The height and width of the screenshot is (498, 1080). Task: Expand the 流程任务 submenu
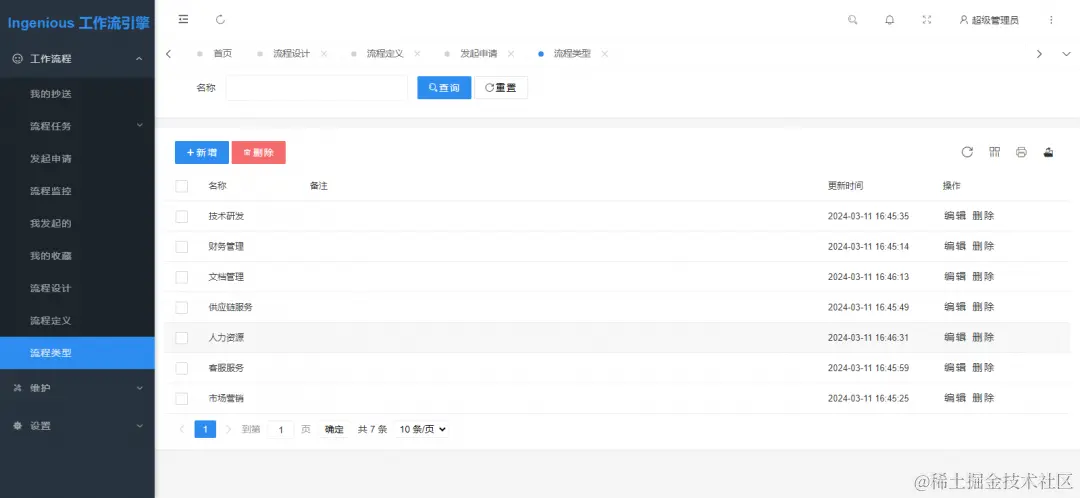(x=77, y=126)
